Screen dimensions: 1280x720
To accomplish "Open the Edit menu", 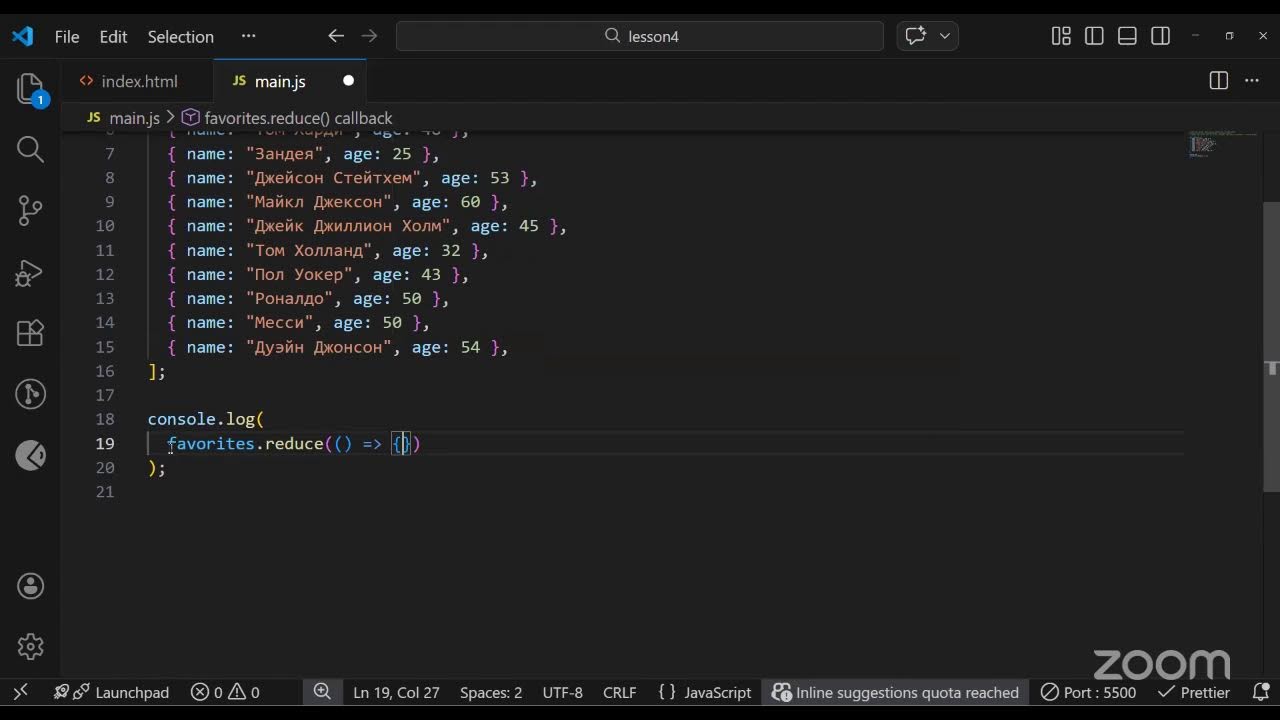I will tap(113, 36).
